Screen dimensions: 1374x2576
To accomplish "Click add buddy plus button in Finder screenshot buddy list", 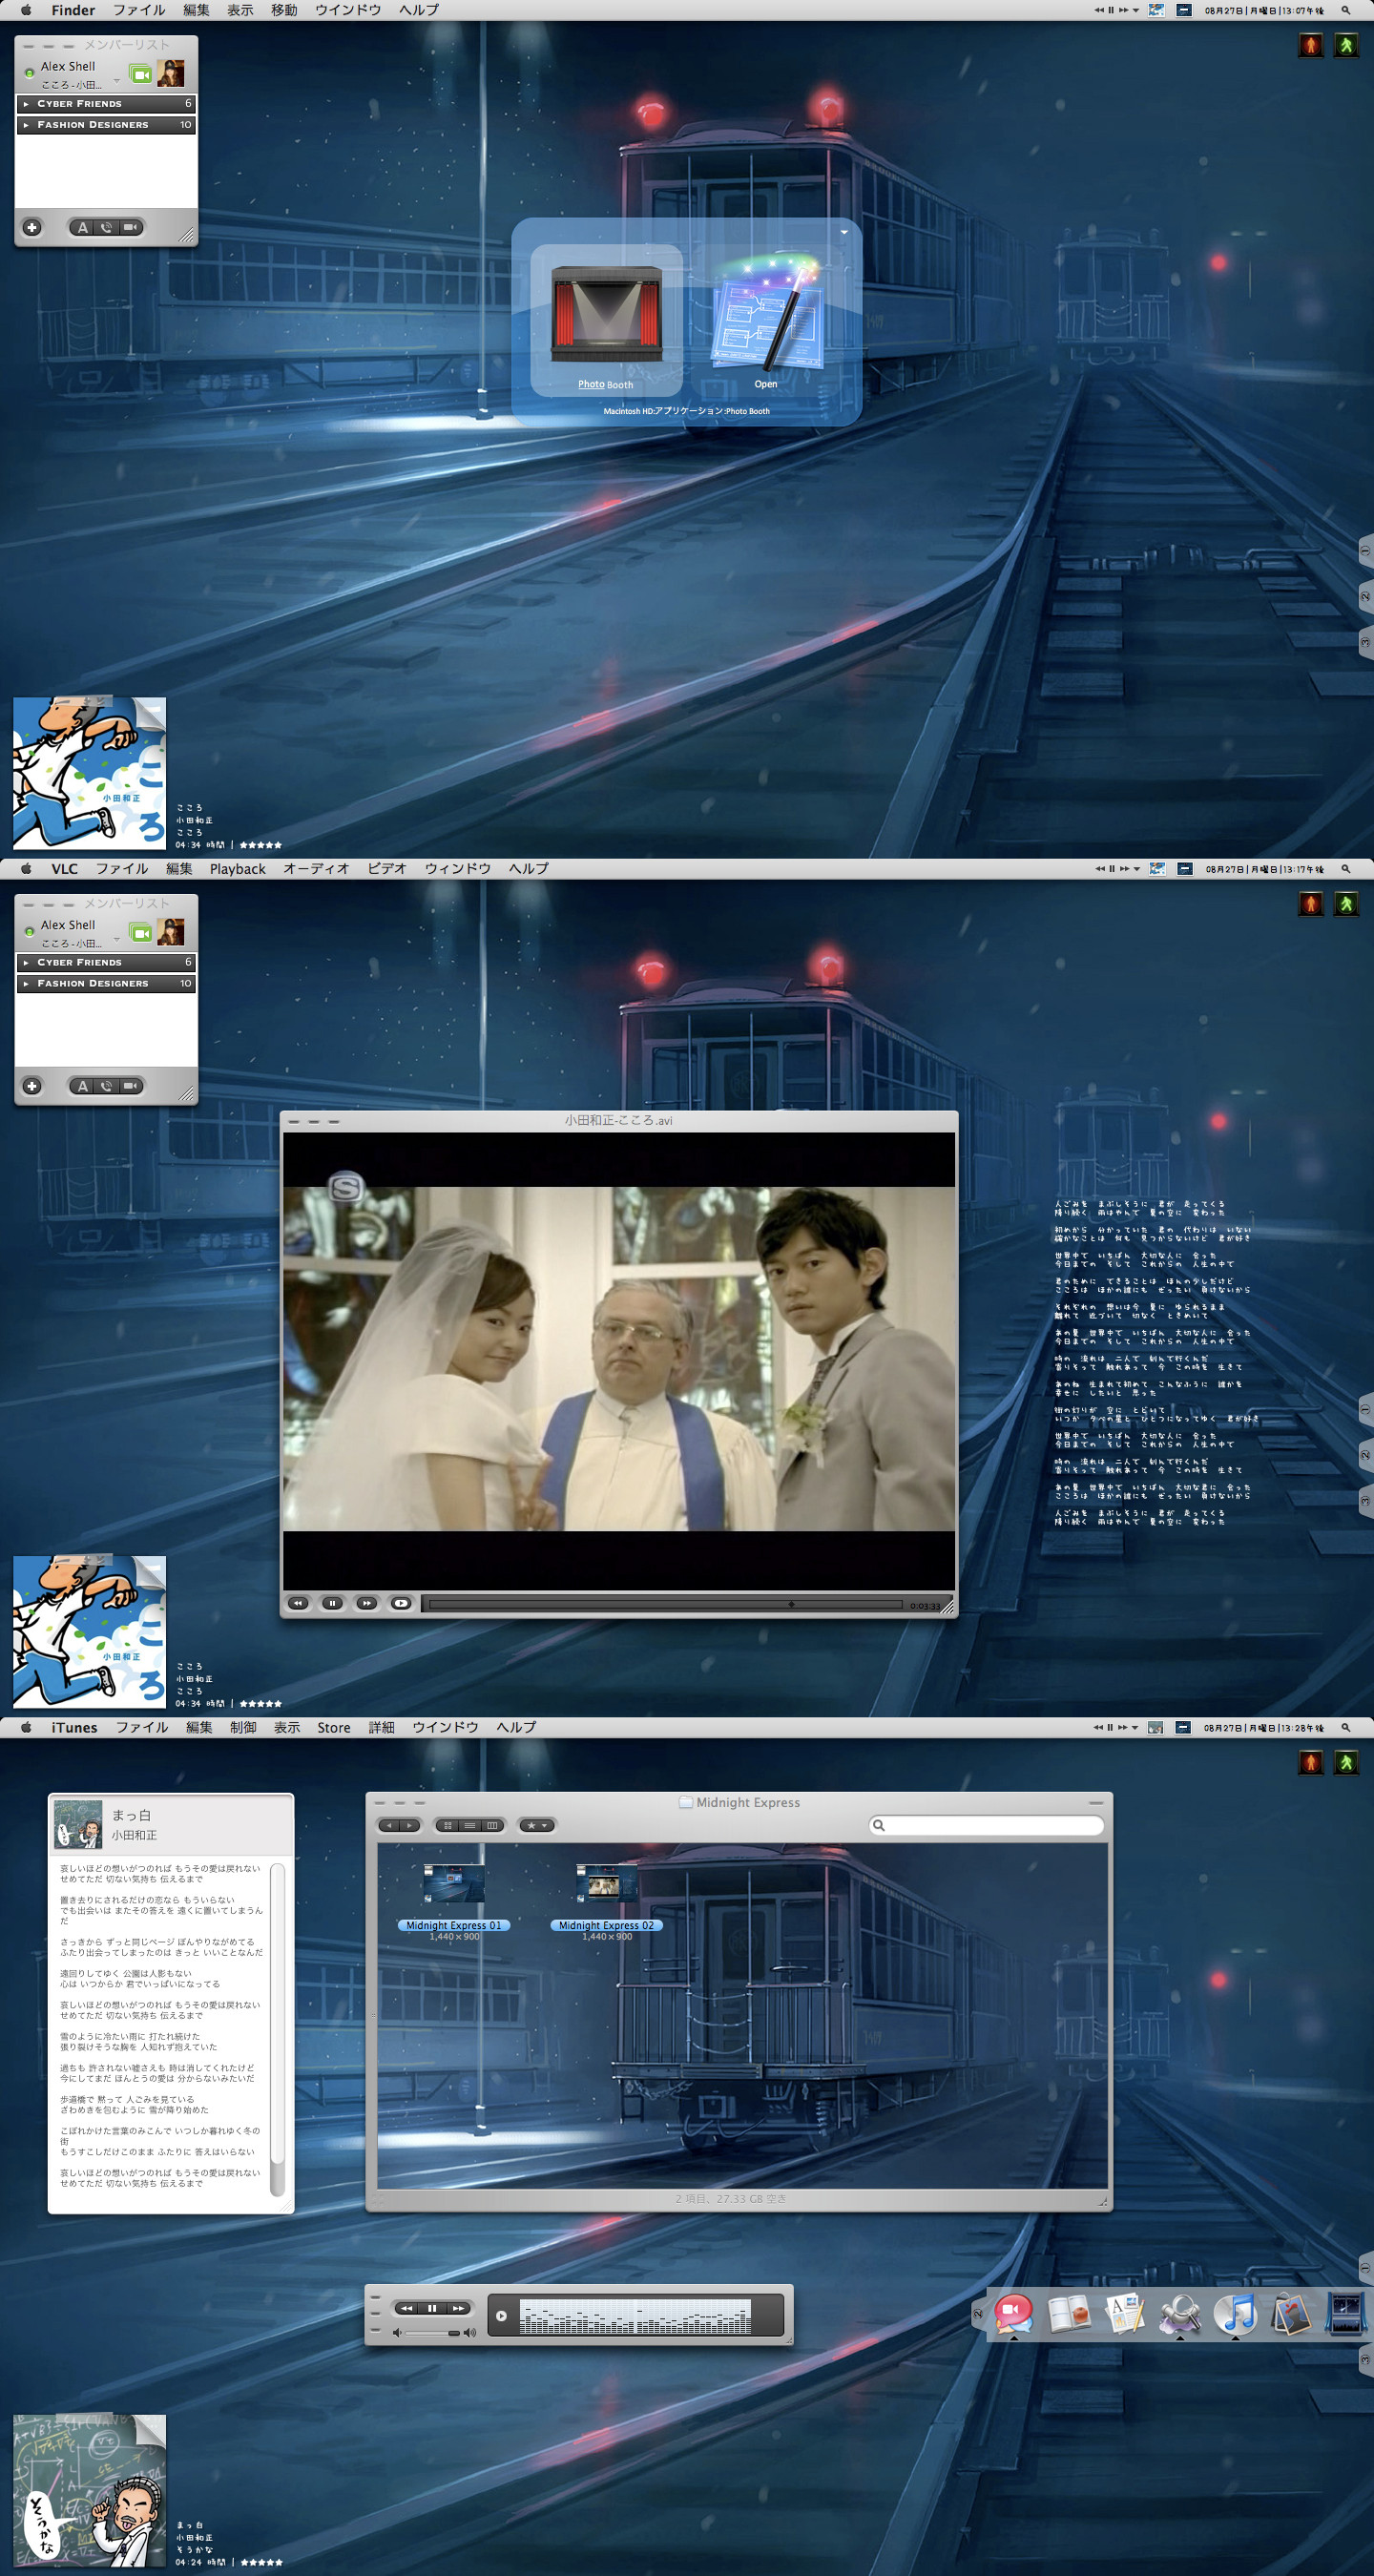I will (32, 228).
